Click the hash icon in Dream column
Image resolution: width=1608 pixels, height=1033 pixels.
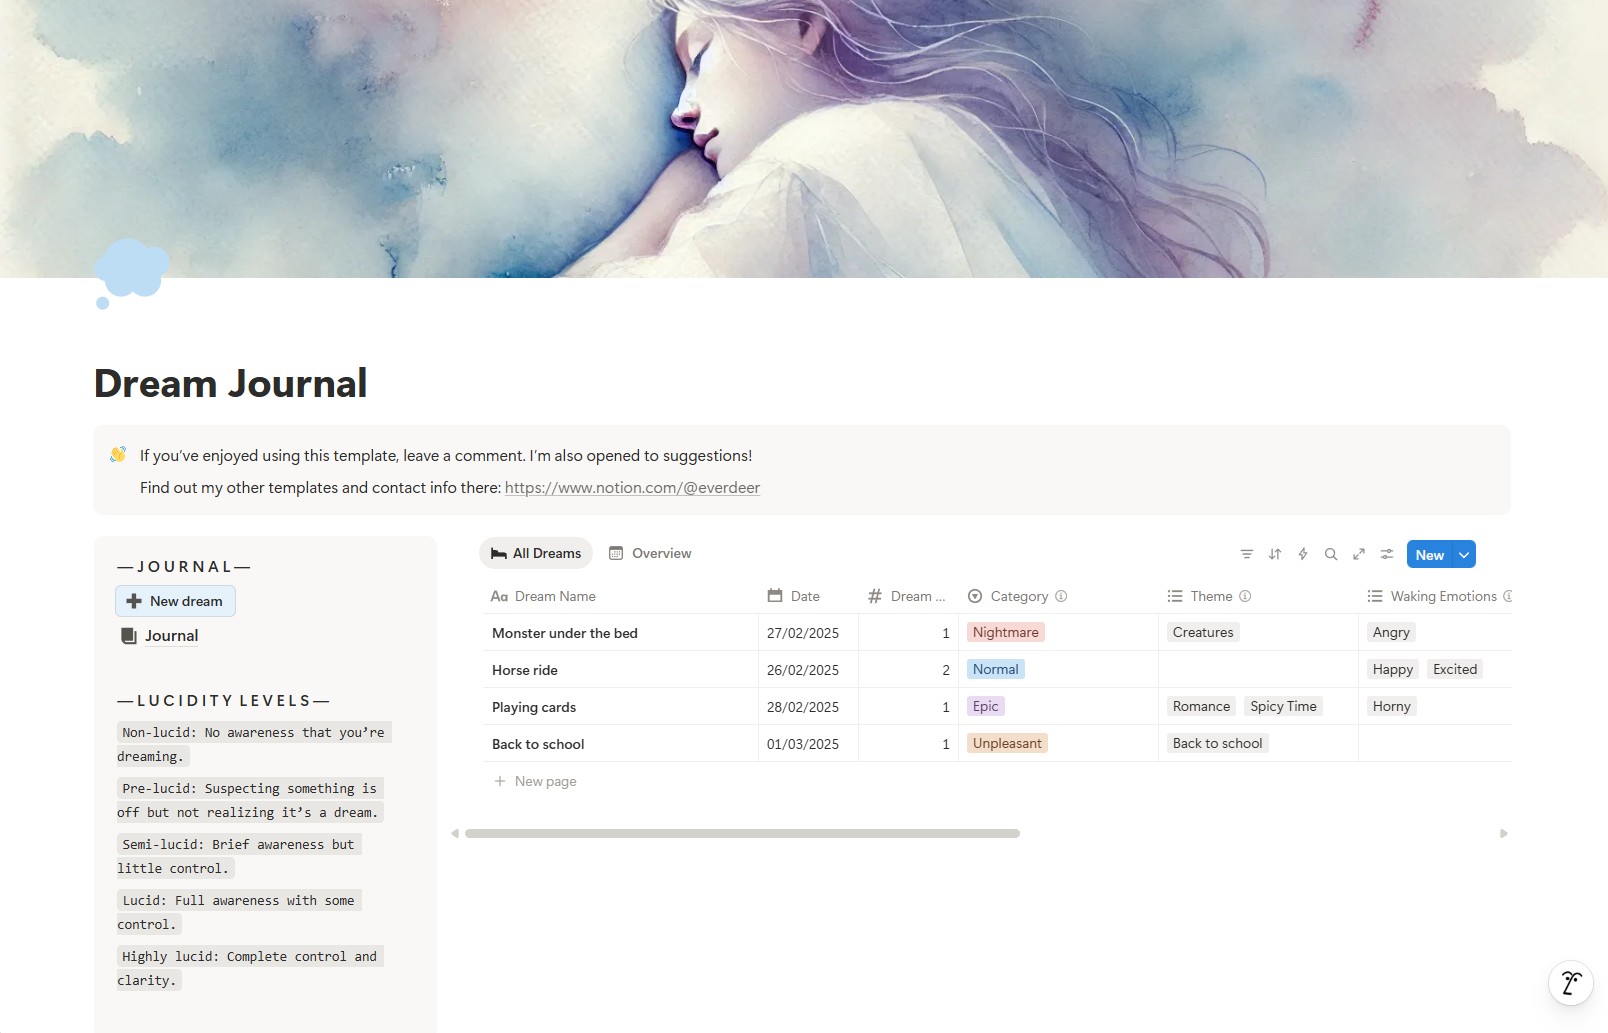point(875,596)
